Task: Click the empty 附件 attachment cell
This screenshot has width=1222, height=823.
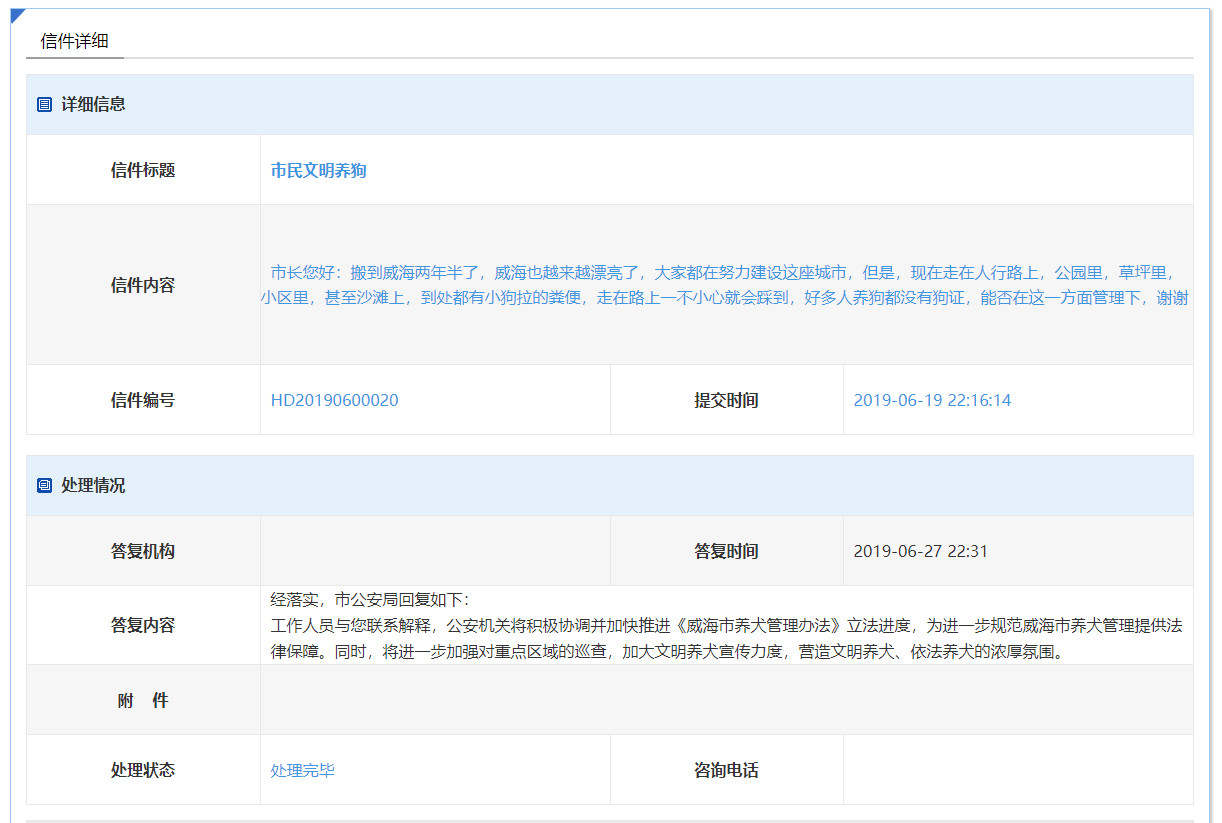Action: [726, 700]
